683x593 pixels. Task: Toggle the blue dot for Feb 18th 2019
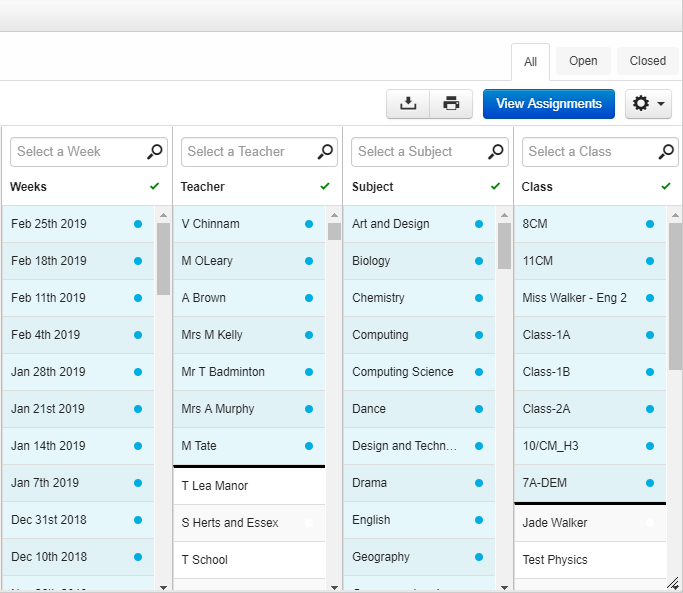[138, 261]
